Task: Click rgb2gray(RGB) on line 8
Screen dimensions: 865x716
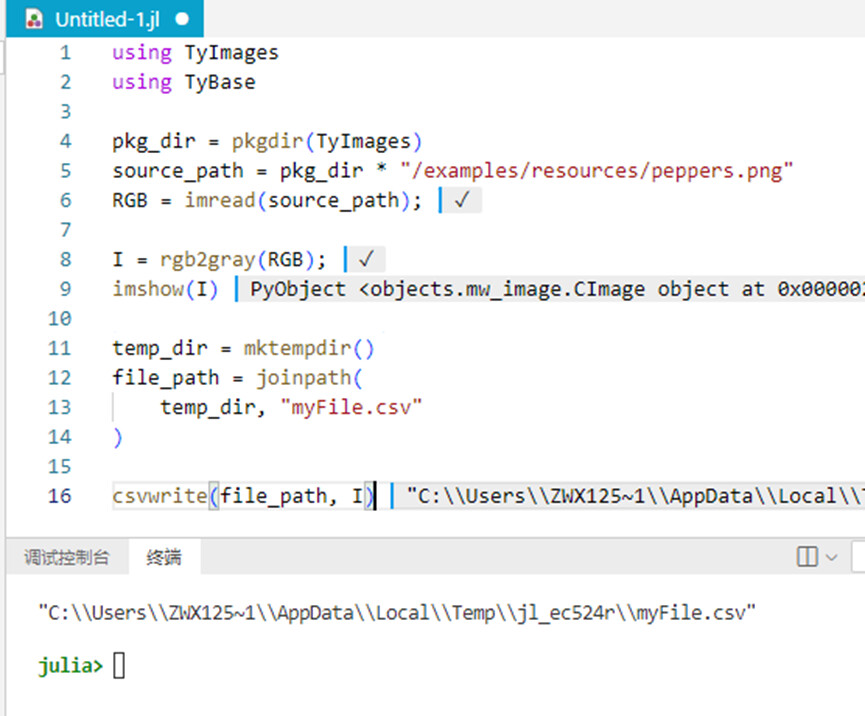Action: point(237,259)
